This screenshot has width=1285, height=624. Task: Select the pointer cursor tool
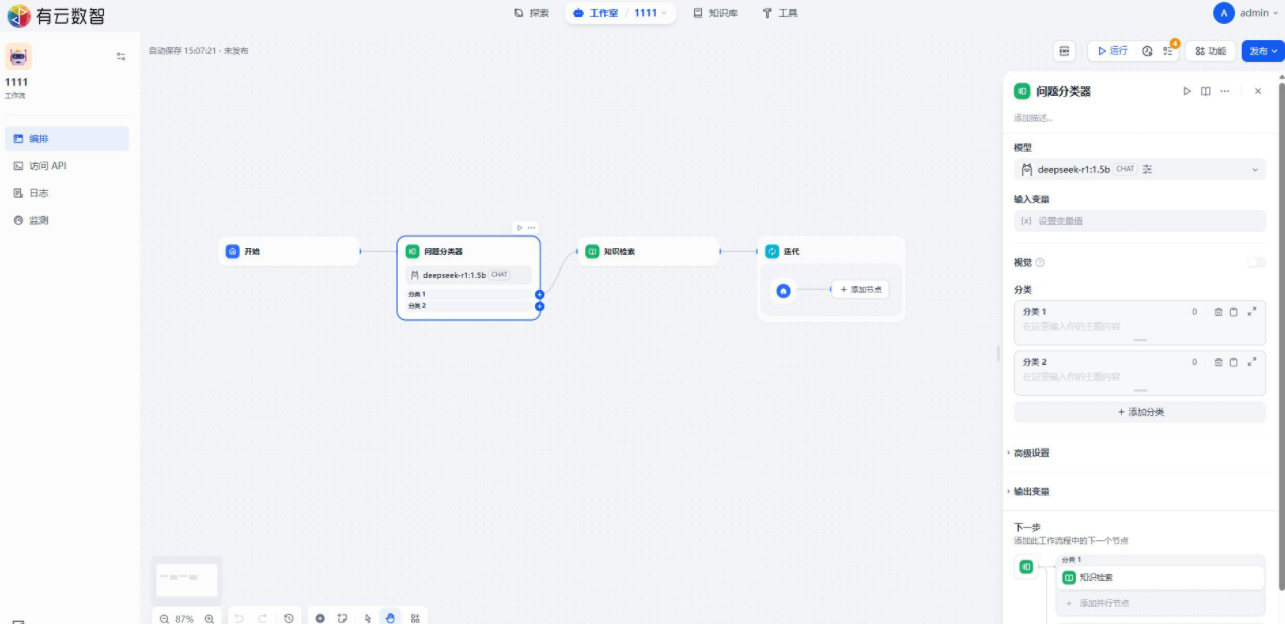pos(367,618)
